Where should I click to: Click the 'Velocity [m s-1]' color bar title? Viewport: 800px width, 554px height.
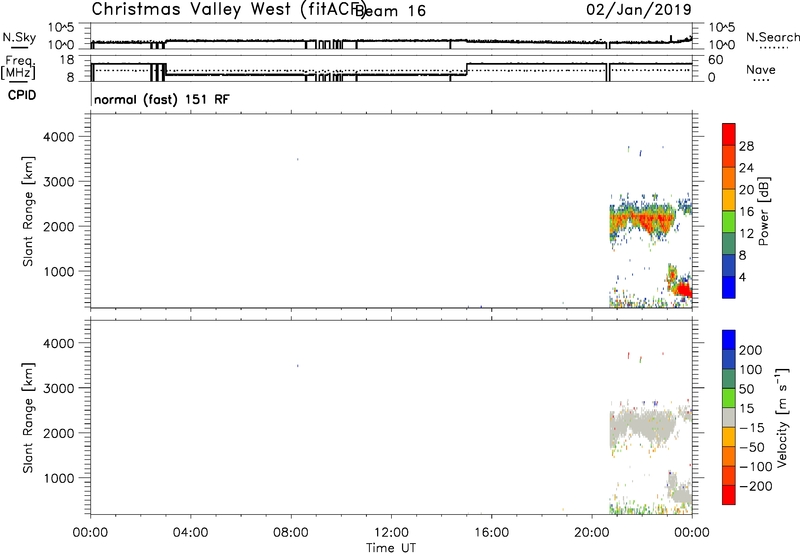click(782, 417)
